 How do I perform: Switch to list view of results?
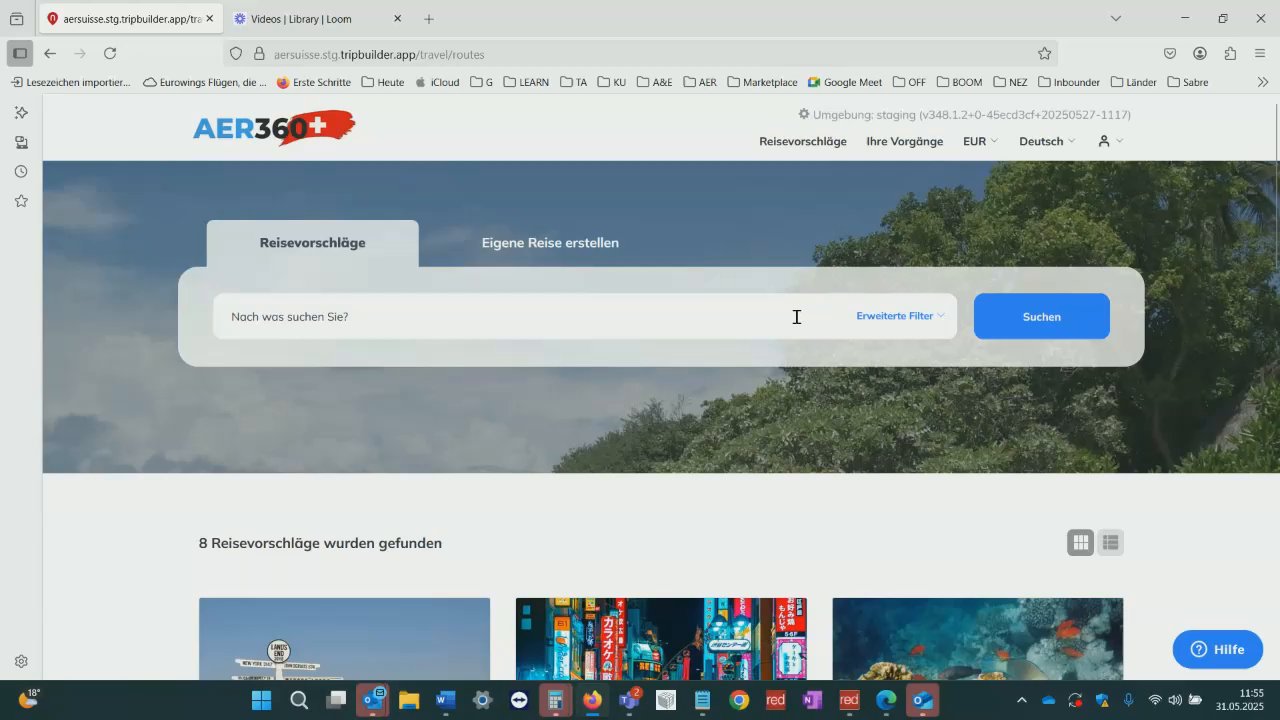pos(1110,543)
